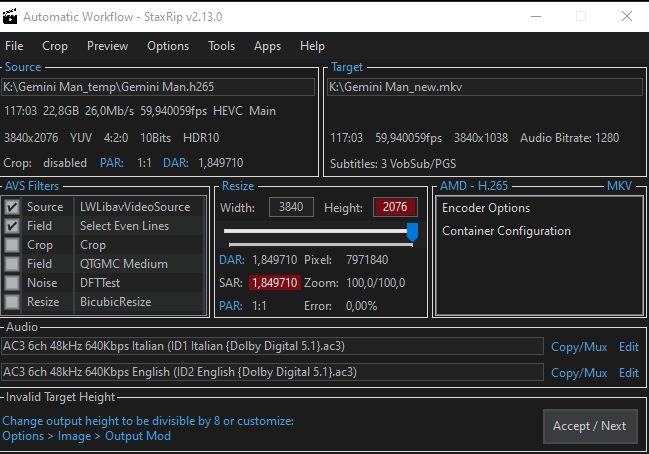Image resolution: width=649 pixels, height=454 pixels.
Task: Uncheck the Field Select Even Lines checkbox
Action: (12, 226)
